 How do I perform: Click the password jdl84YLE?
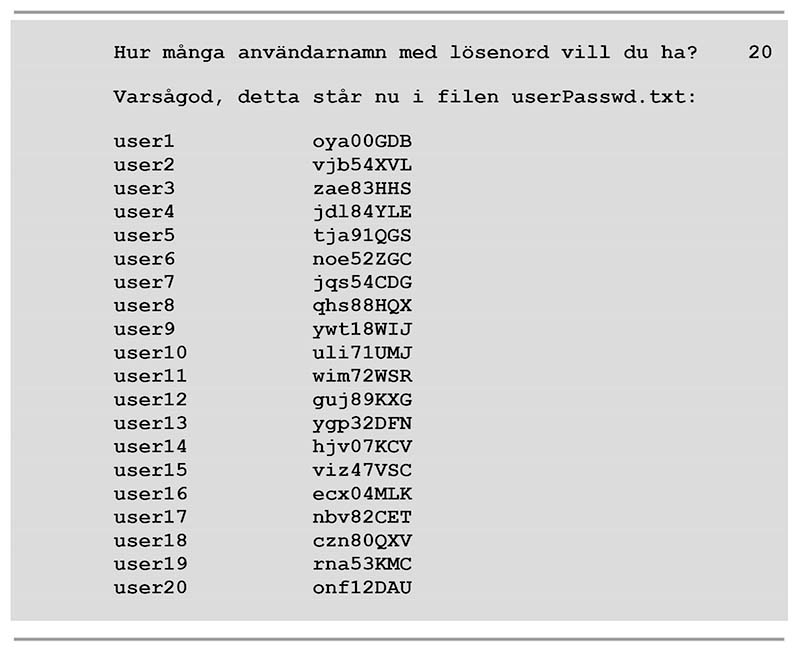point(362,212)
